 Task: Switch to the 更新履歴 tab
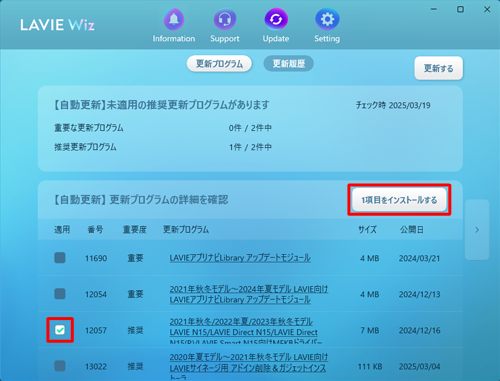point(289,64)
